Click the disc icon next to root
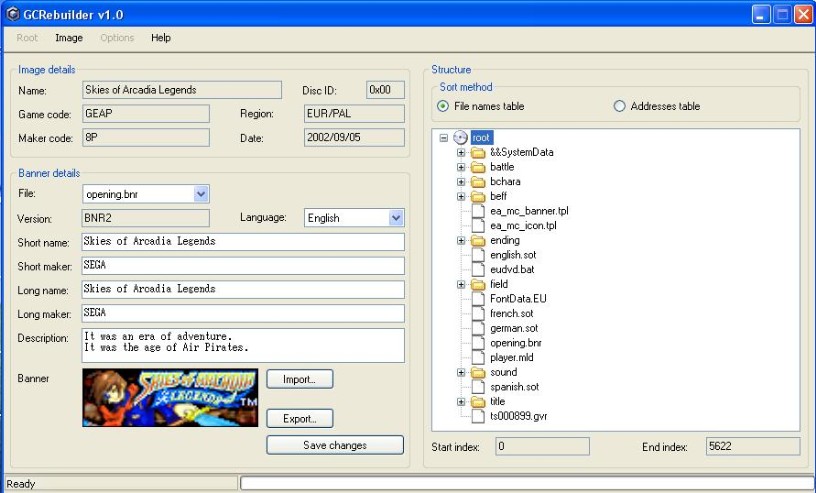 tap(460, 137)
